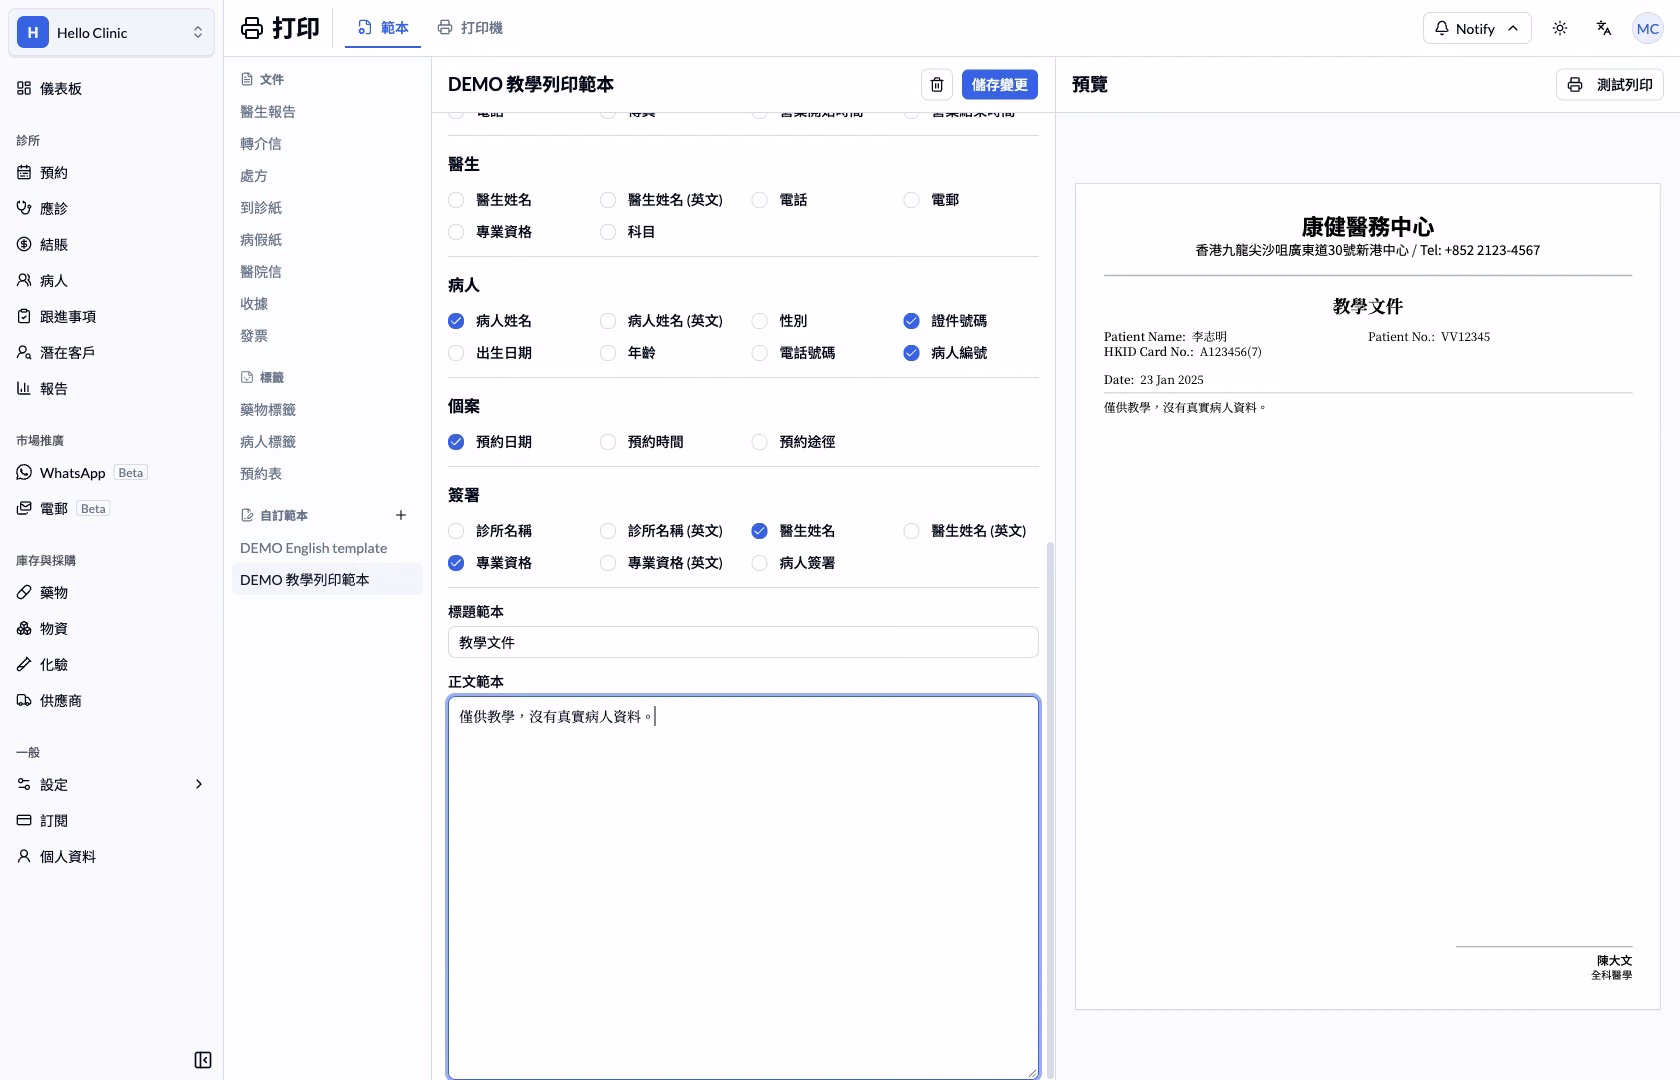
Task: Enable 科目 under 醫生 section
Action: 608,232
